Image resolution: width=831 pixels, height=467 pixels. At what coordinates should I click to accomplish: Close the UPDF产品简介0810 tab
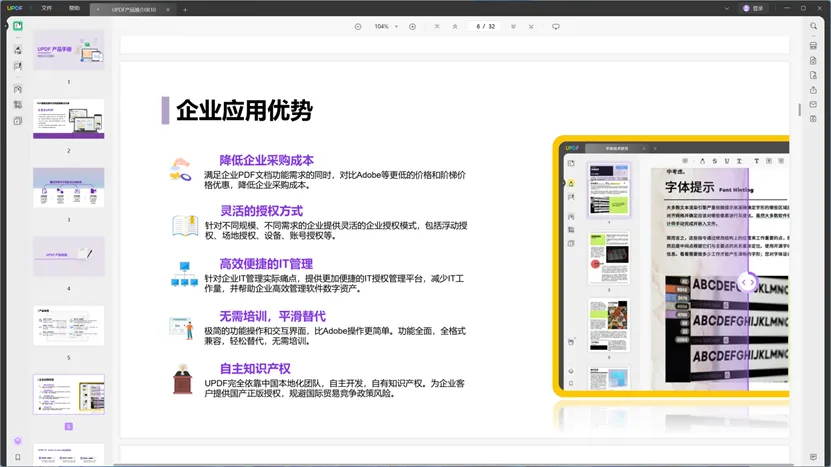pyautogui.click(x=168, y=10)
